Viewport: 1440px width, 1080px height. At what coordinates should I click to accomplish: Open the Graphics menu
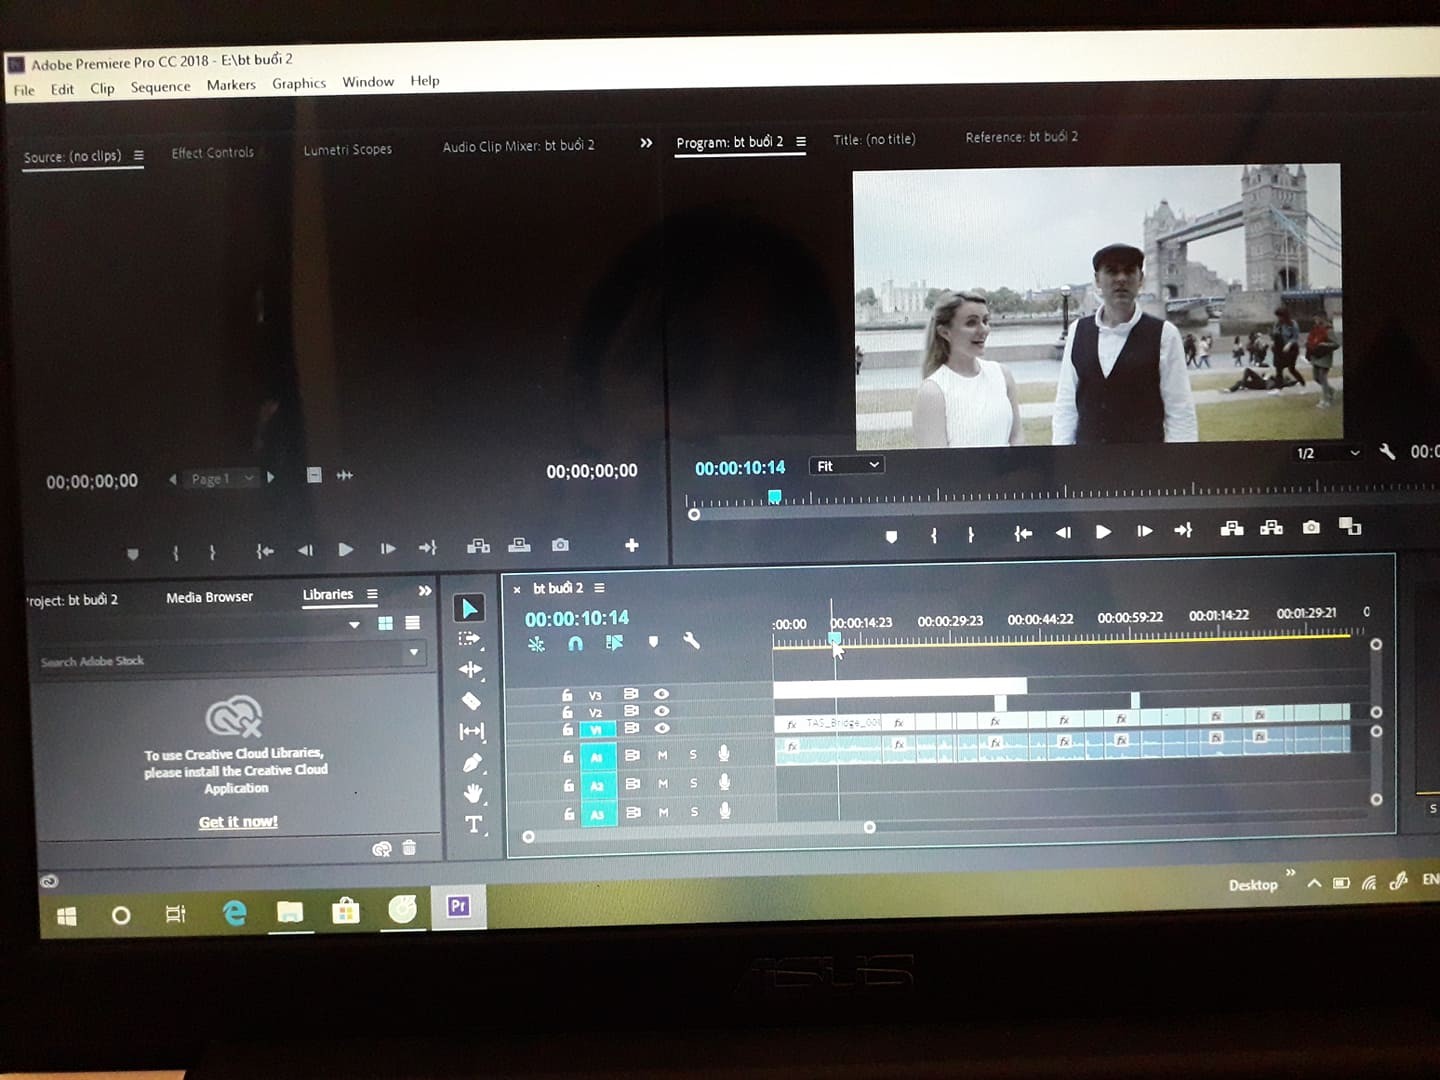click(x=299, y=84)
